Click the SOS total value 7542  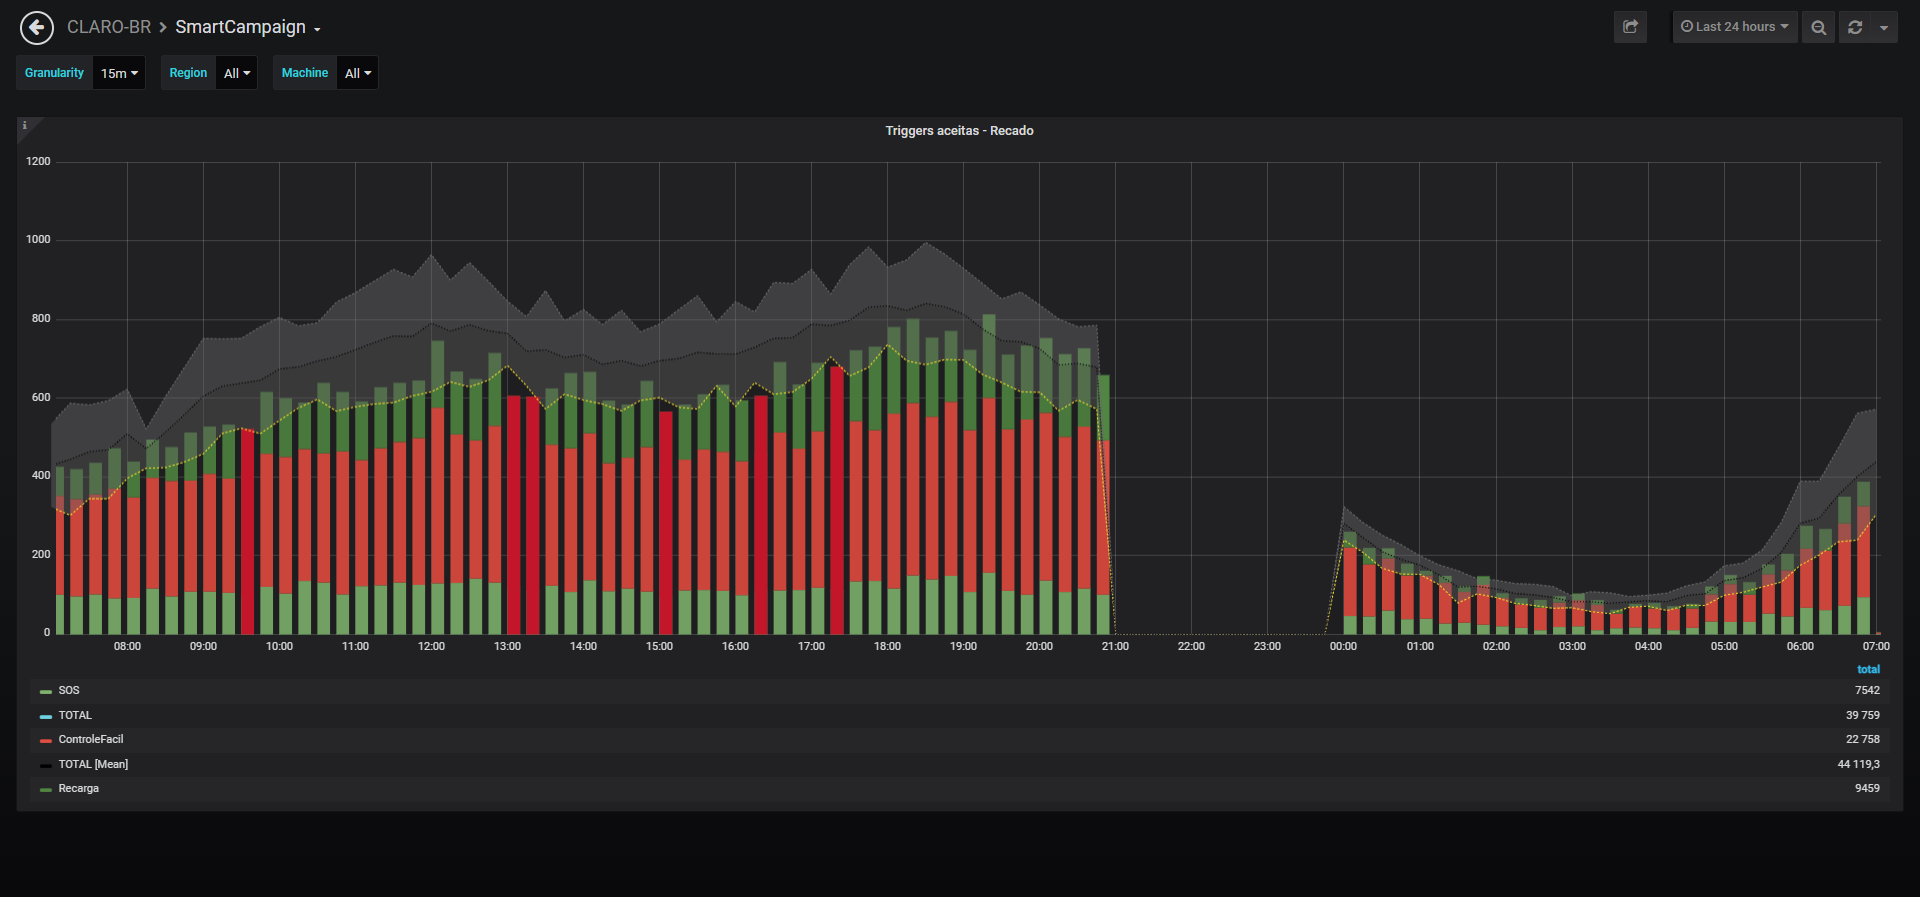pos(1867,691)
